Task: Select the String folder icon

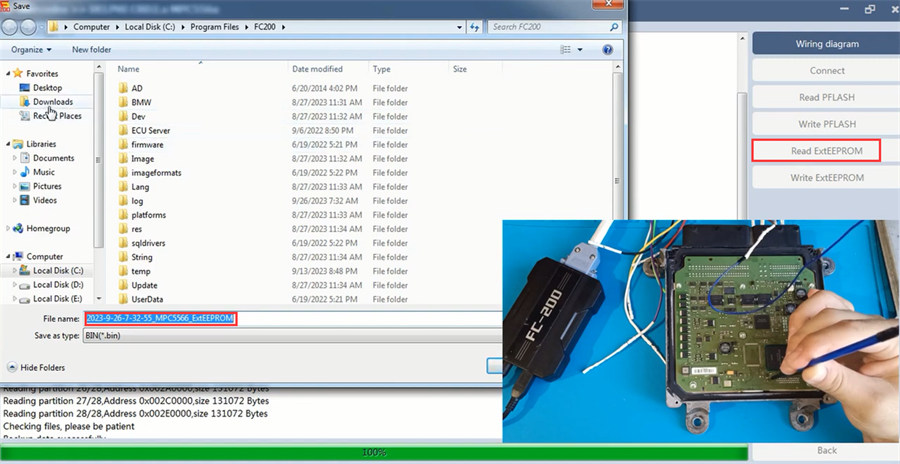Action: pos(123,257)
